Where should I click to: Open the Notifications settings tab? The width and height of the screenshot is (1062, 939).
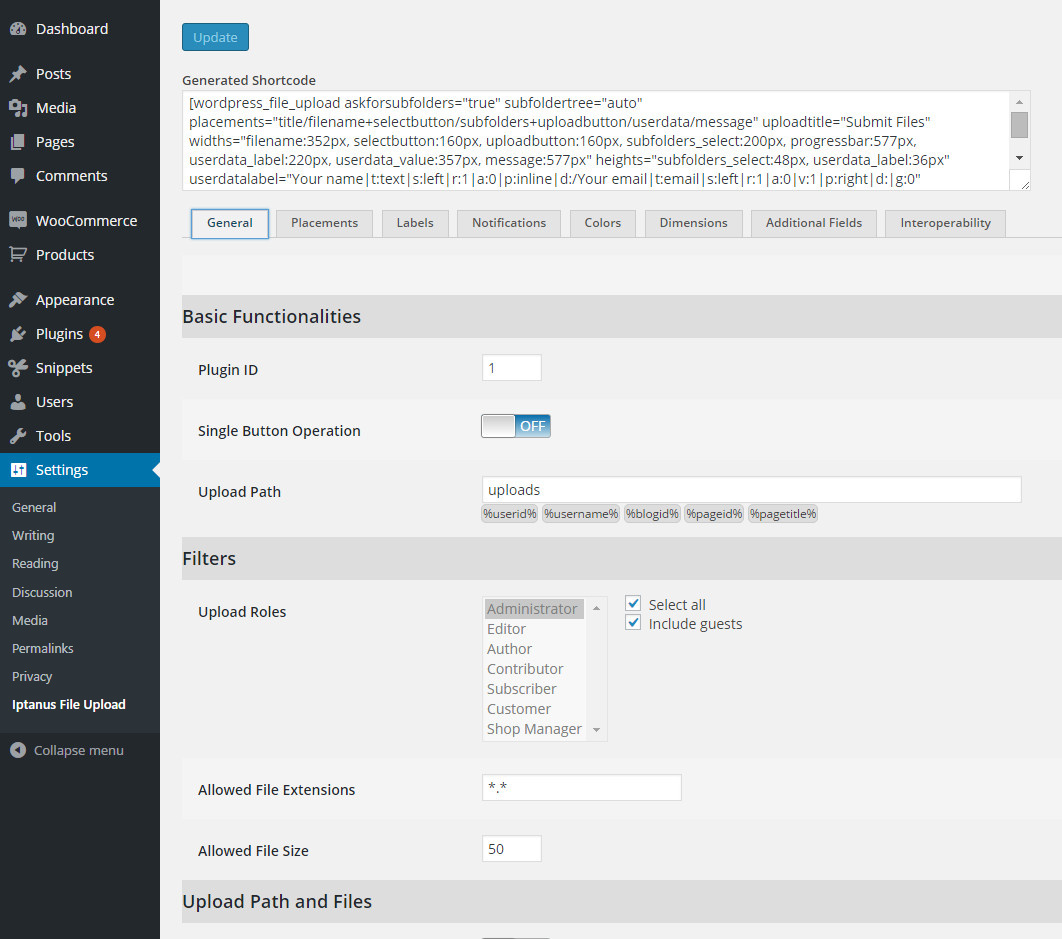click(x=508, y=223)
